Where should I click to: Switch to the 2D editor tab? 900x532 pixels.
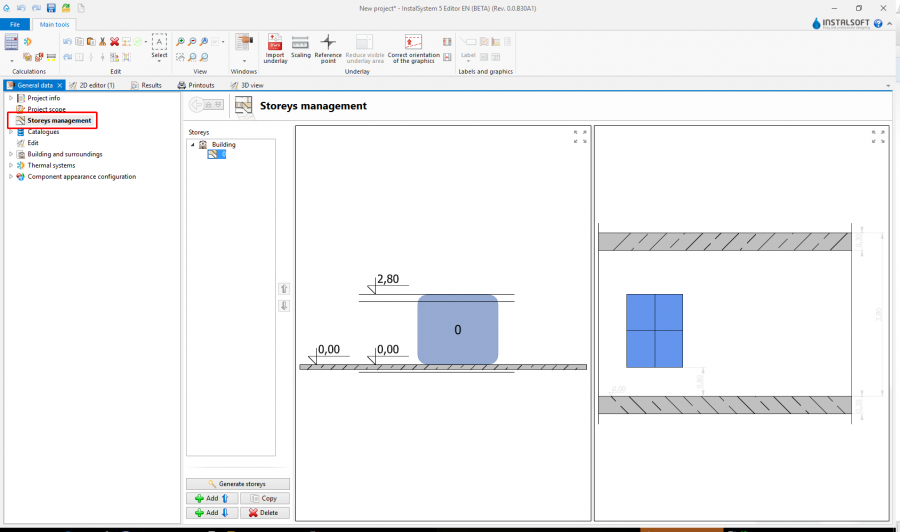coord(95,86)
